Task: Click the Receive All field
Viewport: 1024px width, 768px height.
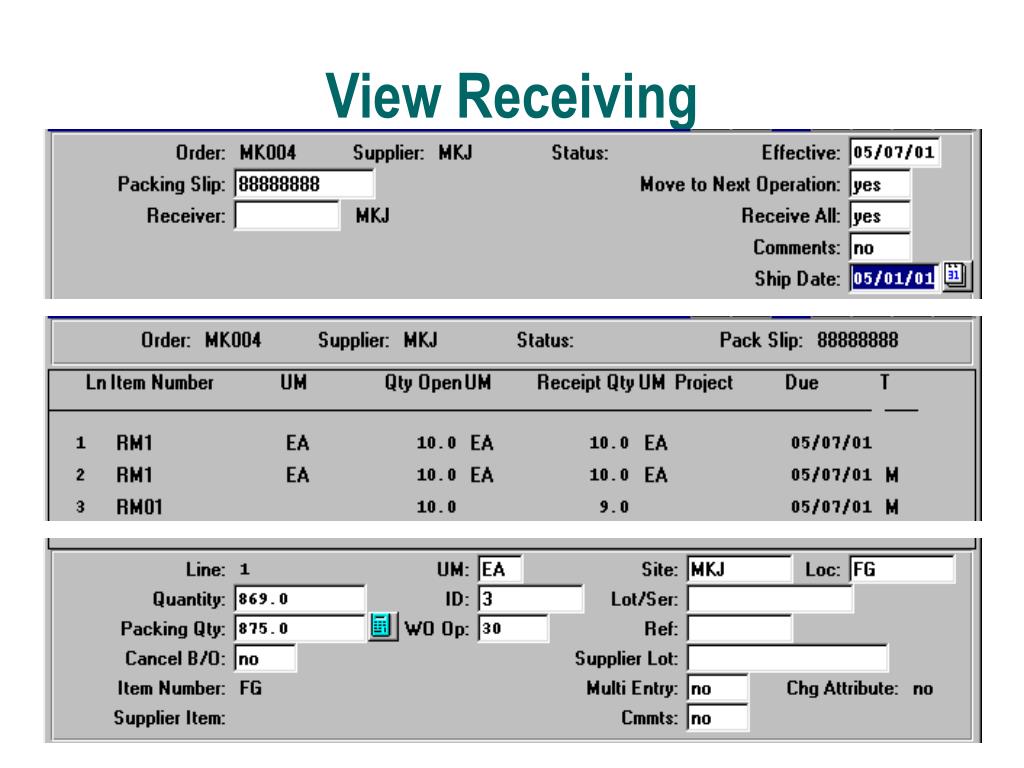Action: pyautogui.click(x=880, y=216)
